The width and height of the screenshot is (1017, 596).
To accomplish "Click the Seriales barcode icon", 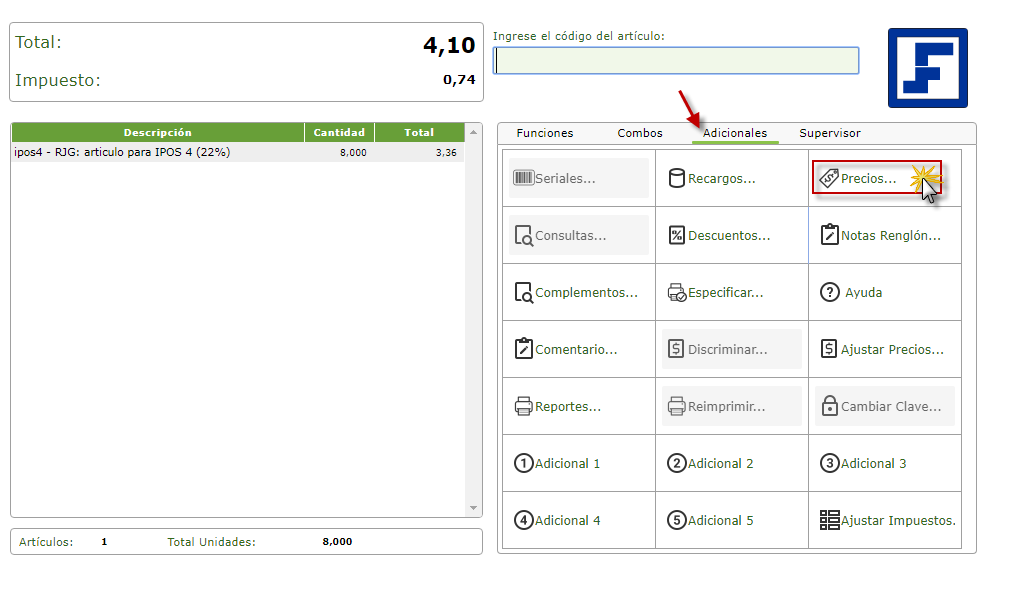I will point(523,178).
